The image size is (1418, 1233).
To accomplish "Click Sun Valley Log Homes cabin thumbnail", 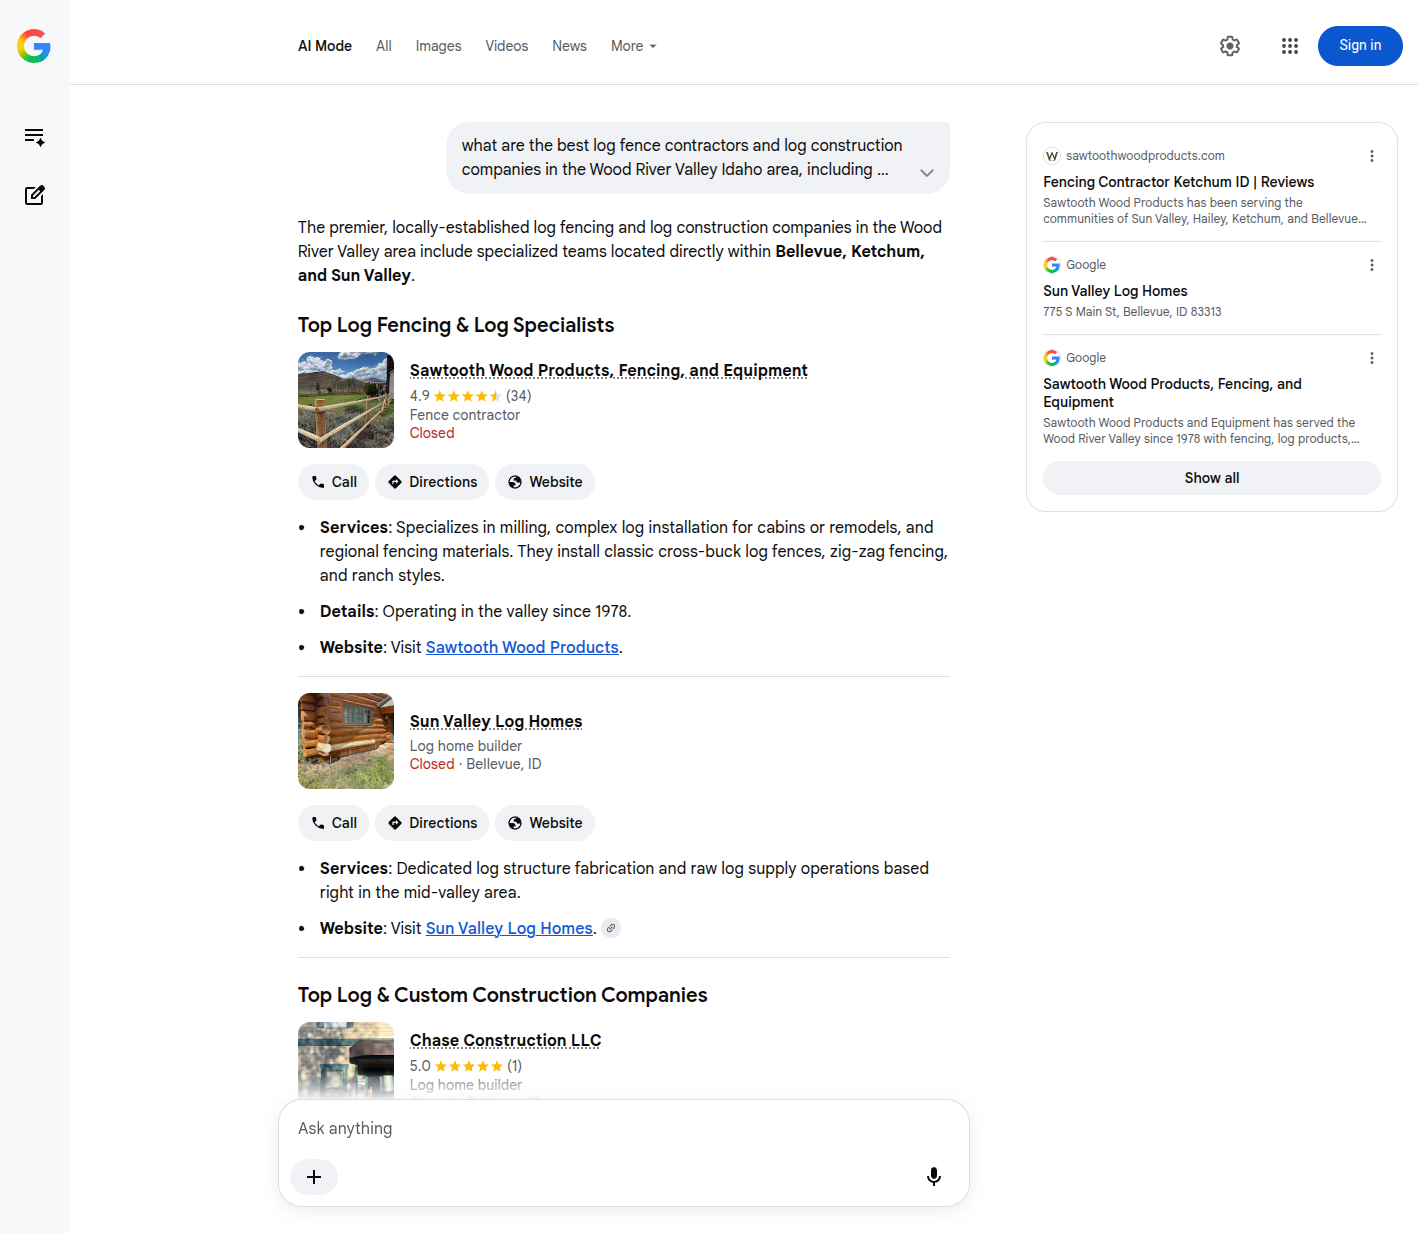I will point(346,741).
